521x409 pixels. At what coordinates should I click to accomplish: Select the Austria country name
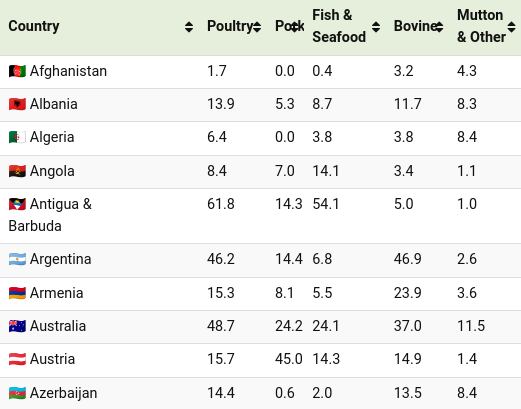52,359
